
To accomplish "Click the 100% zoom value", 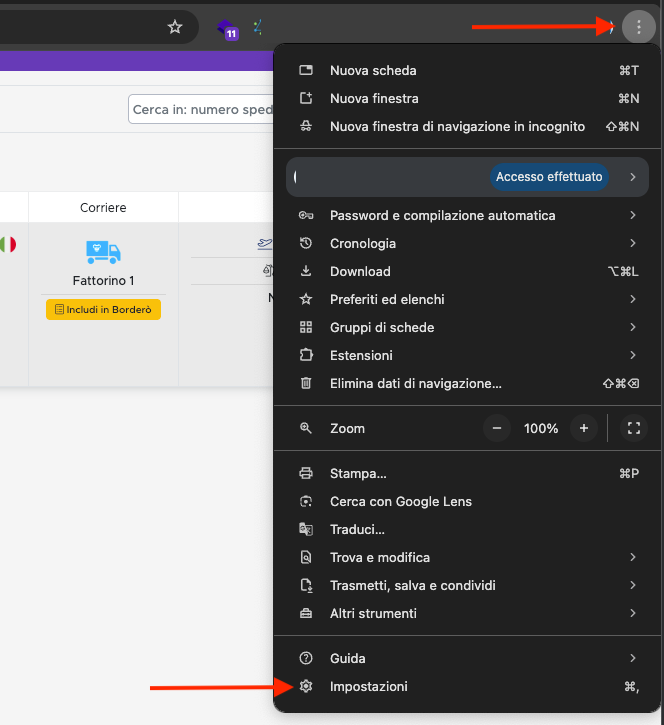I will 541,428.
